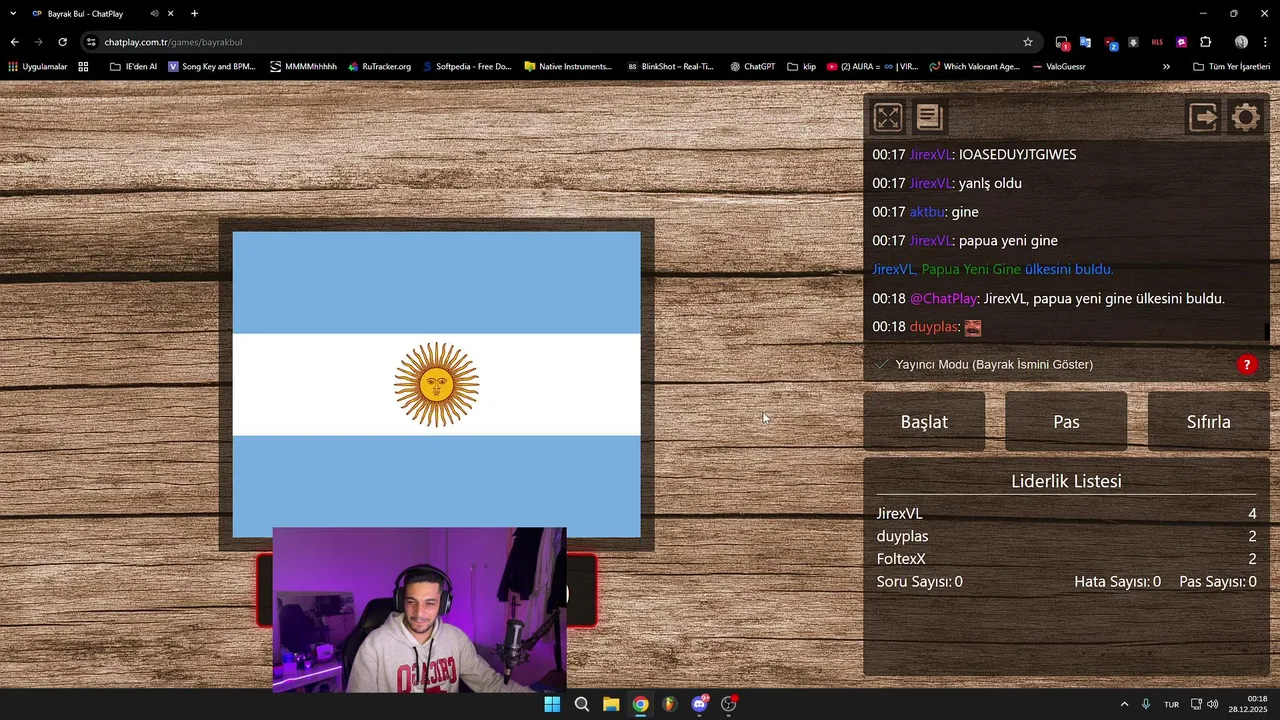The image size is (1280, 720).
Task: Click chat panel scrollbar thumb
Action: 1266,331
